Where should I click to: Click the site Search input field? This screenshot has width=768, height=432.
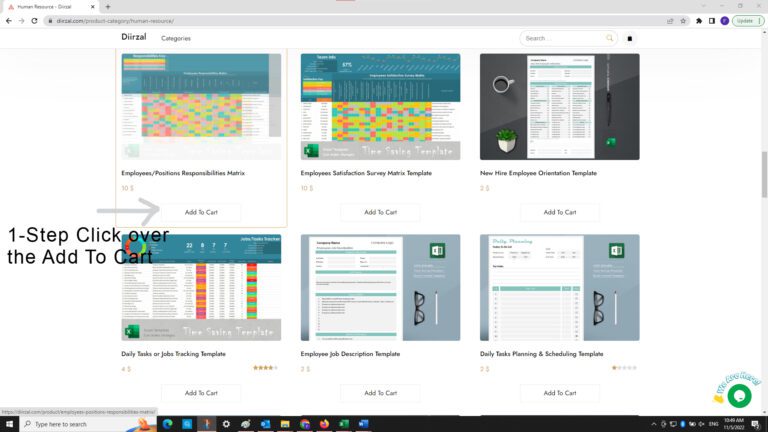point(563,38)
